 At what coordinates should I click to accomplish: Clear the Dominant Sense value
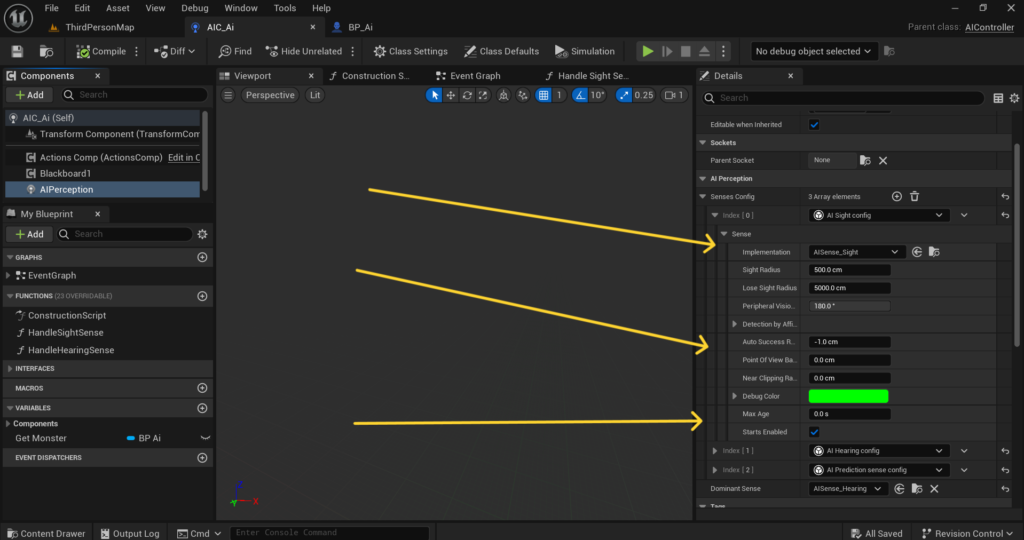(935, 489)
